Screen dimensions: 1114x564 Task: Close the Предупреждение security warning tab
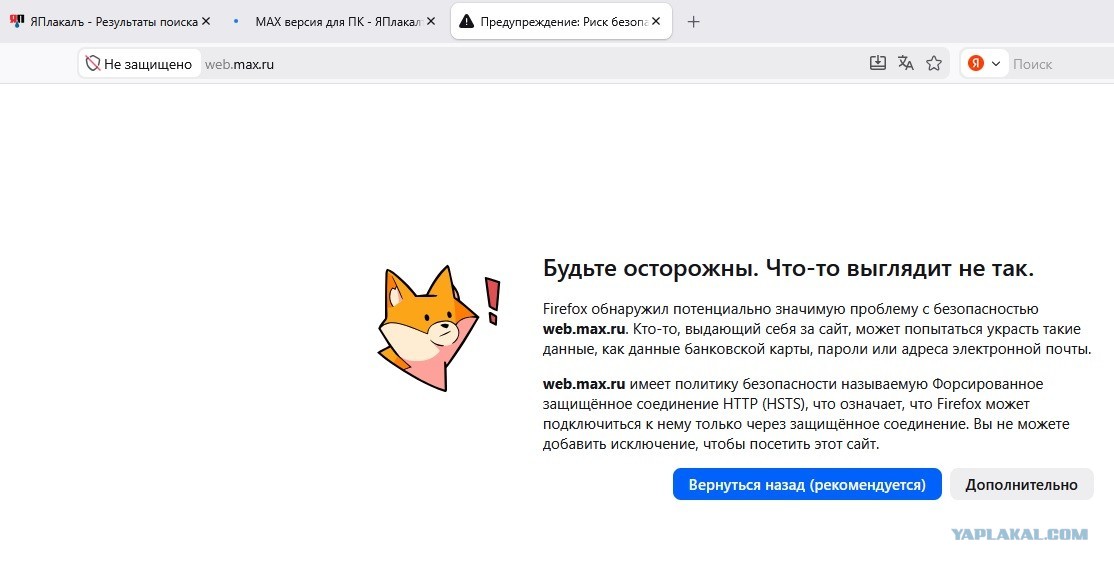tap(656, 21)
